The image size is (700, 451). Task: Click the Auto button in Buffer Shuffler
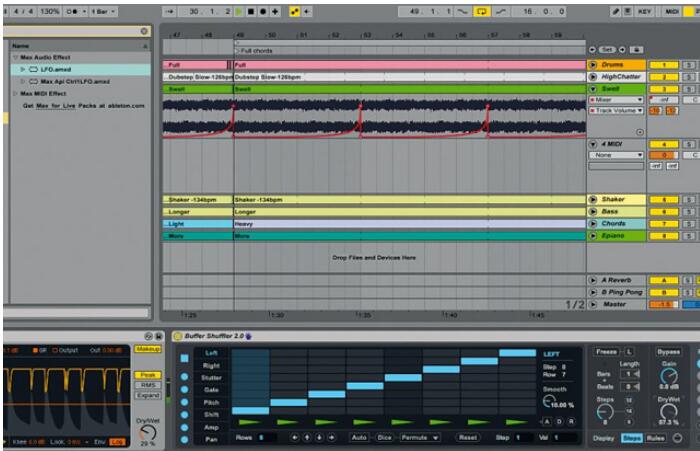tap(359, 438)
